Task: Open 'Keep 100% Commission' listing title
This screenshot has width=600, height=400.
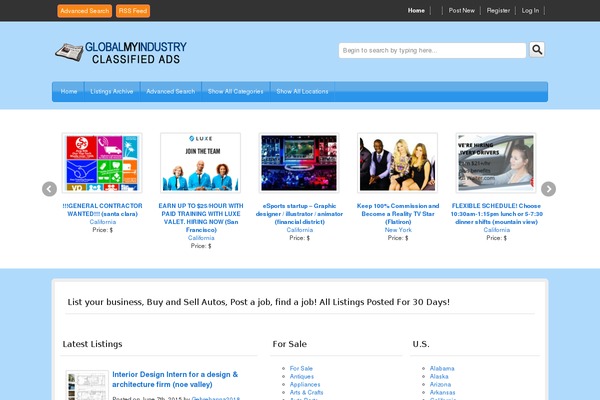Action: click(x=398, y=214)
